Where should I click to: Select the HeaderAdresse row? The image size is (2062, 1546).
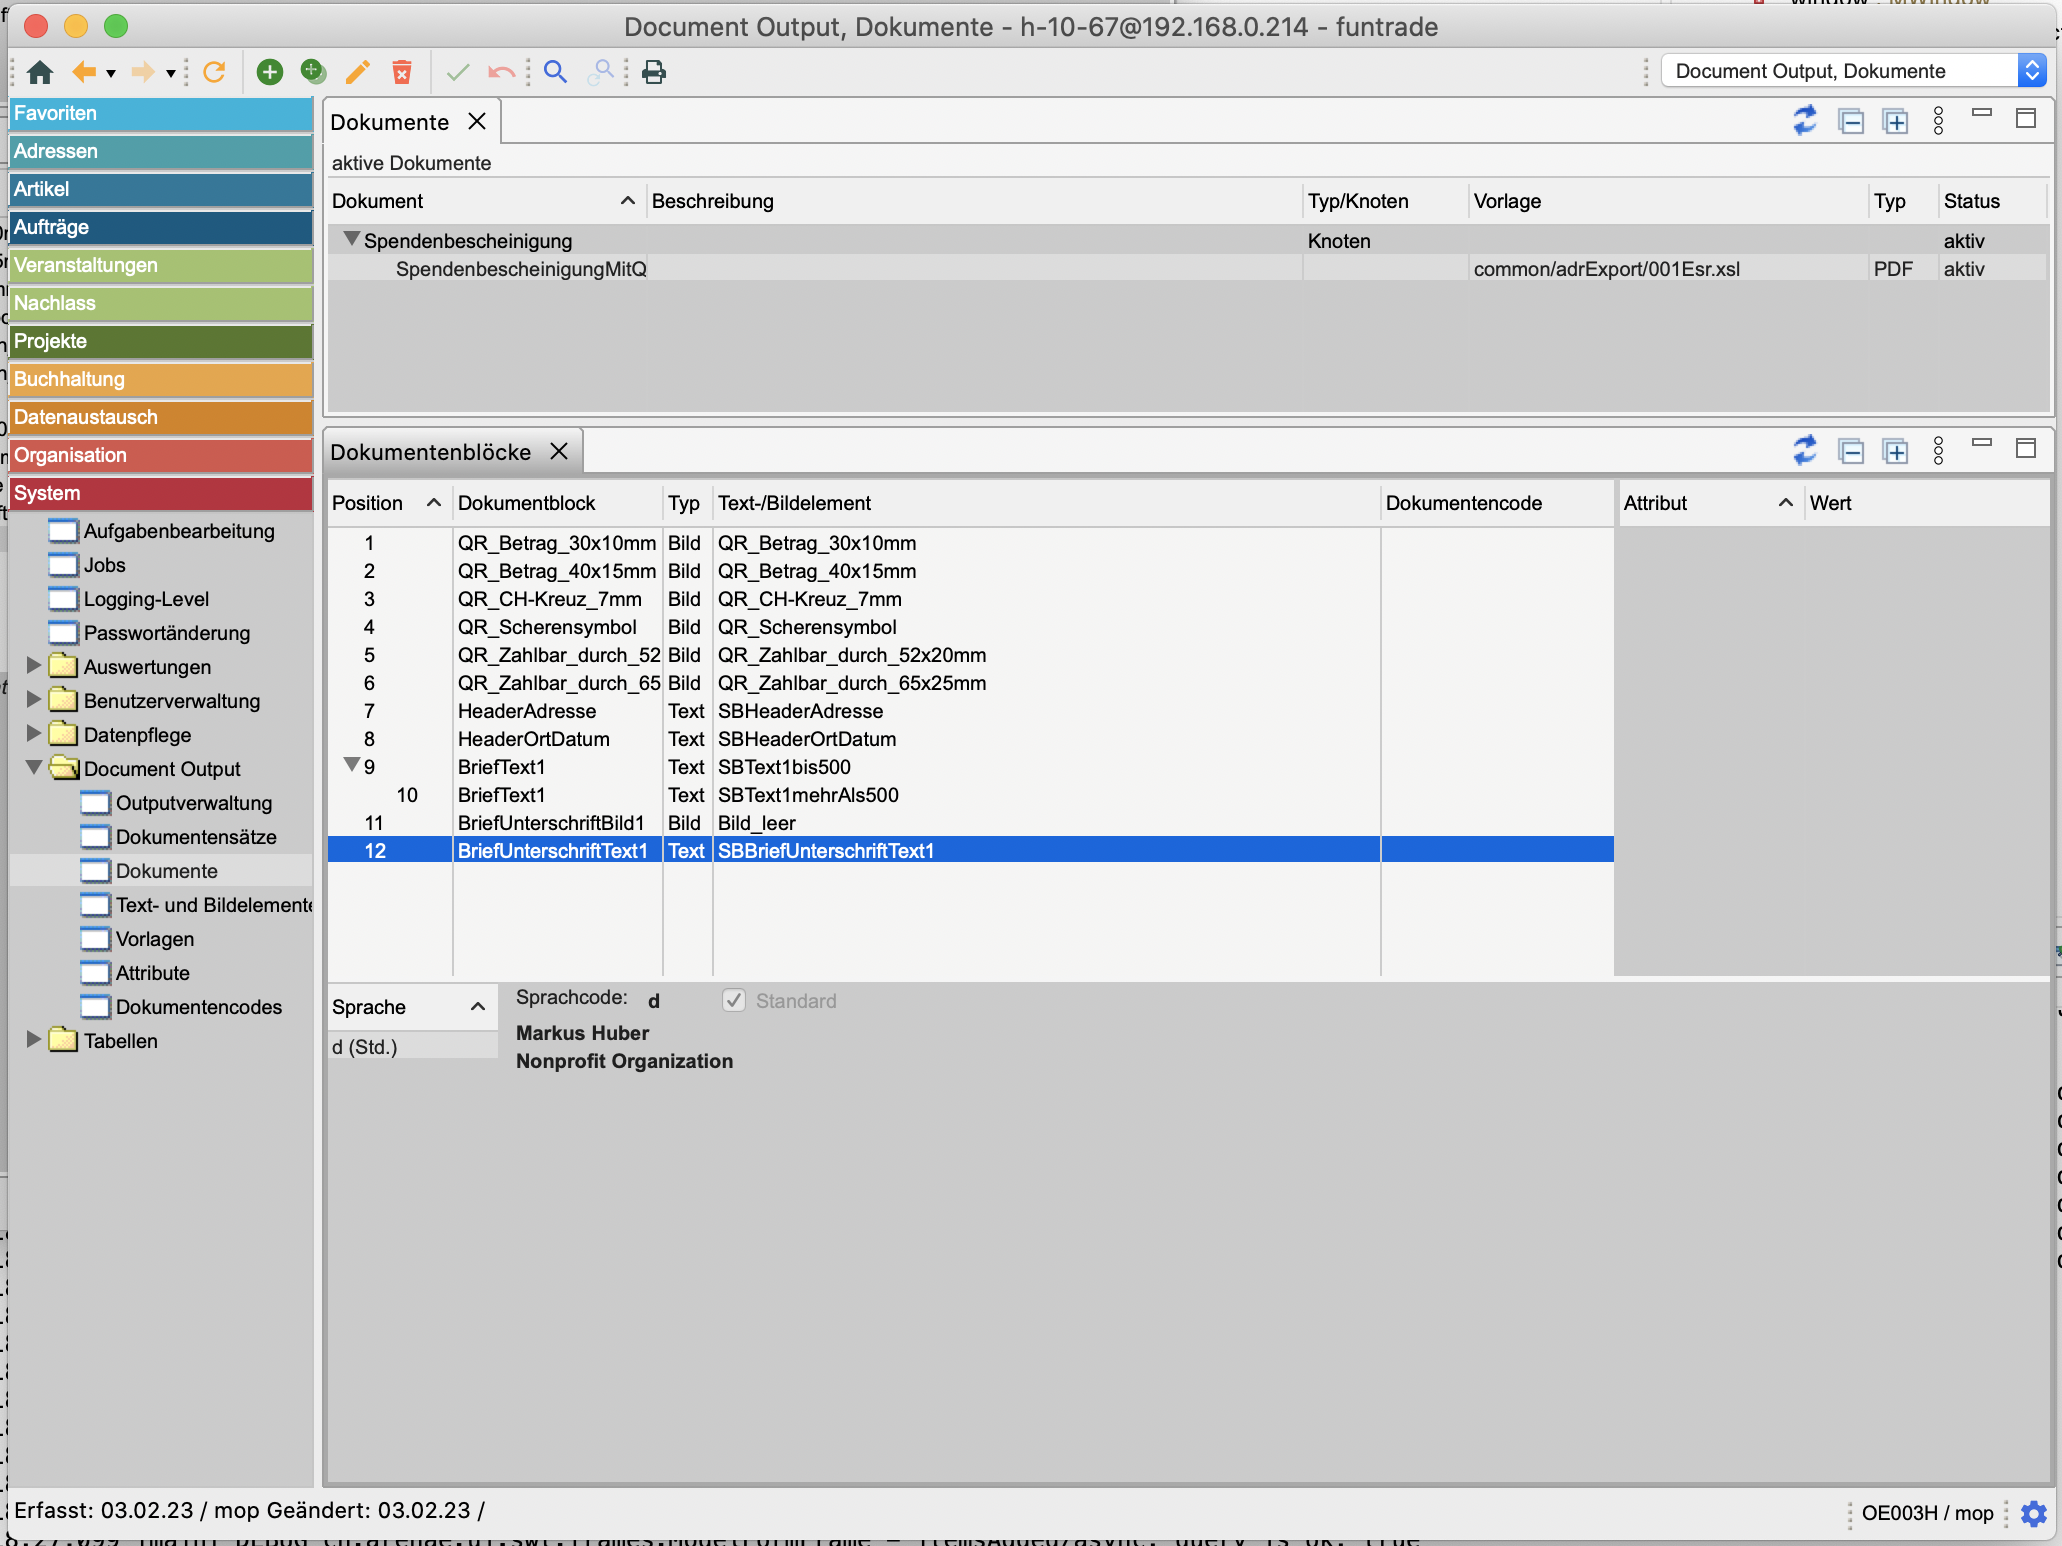(x=526, y=711)
